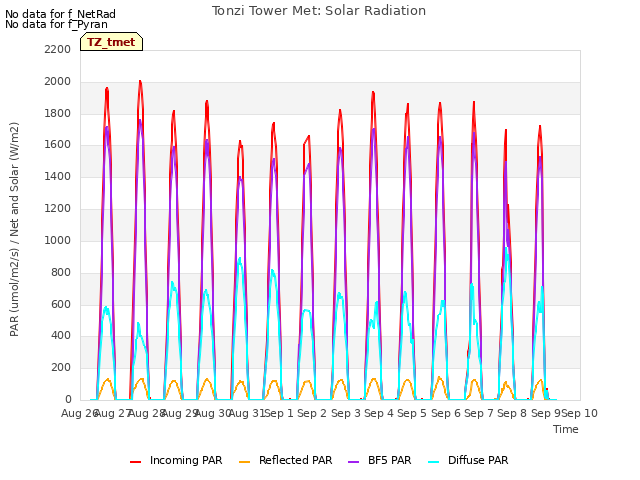Click the orange Reflected PAR legend swatch
The height and width of the screenshot is (480, 640).
[x=244, y=462]
